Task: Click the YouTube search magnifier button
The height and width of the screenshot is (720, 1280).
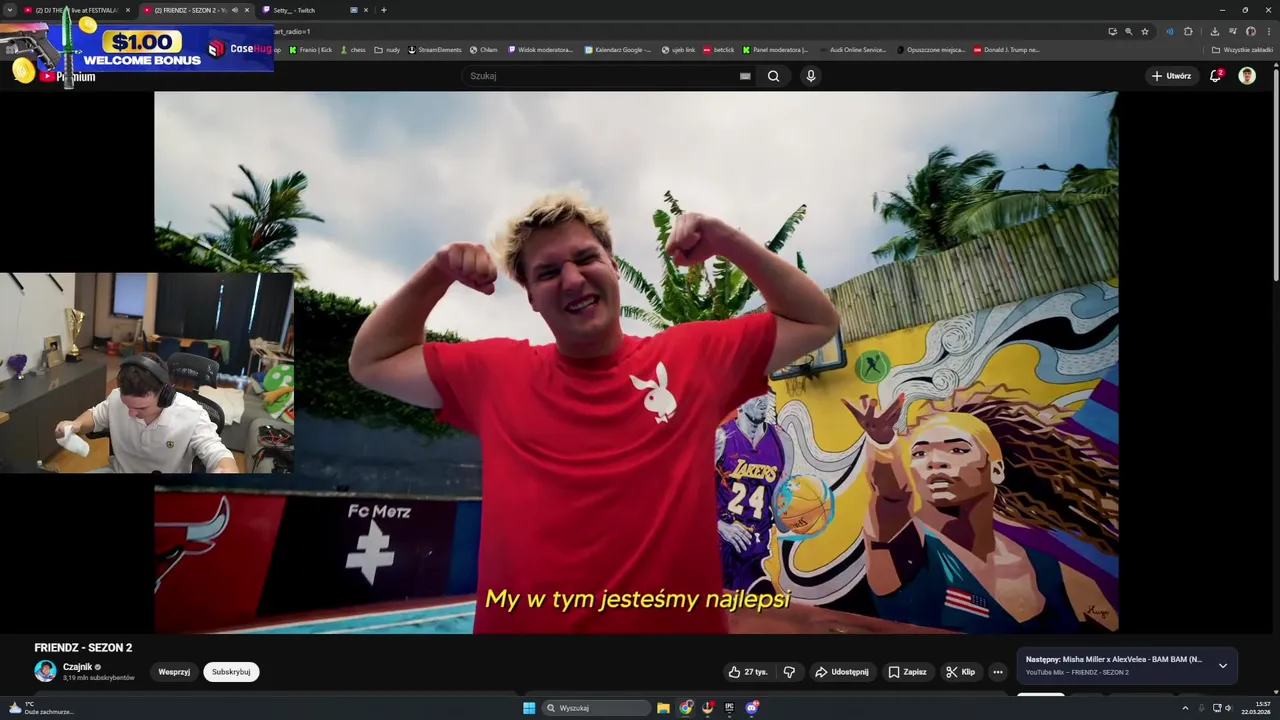Action: pyautogui.click(x=773, y=76)
